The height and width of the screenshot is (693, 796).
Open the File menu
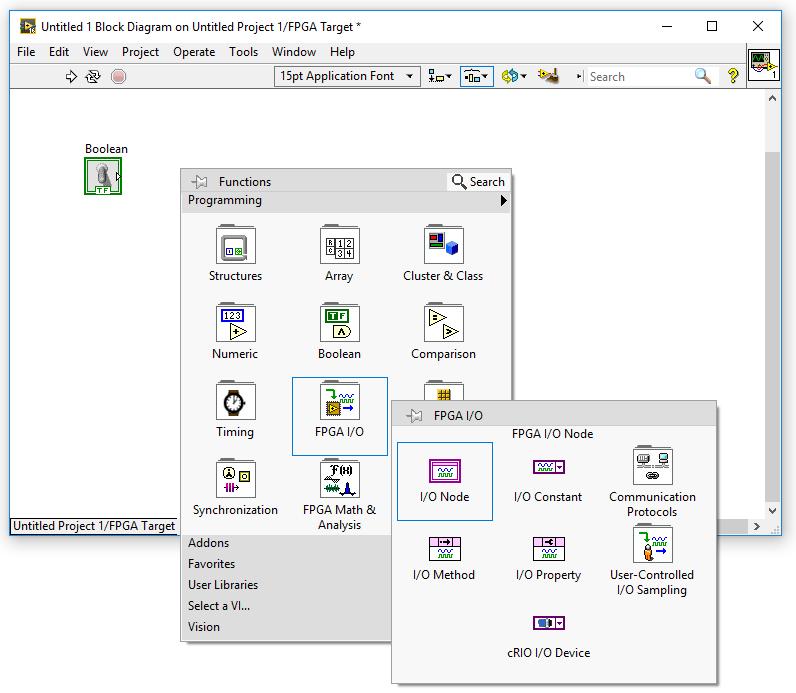coord(26,52)
